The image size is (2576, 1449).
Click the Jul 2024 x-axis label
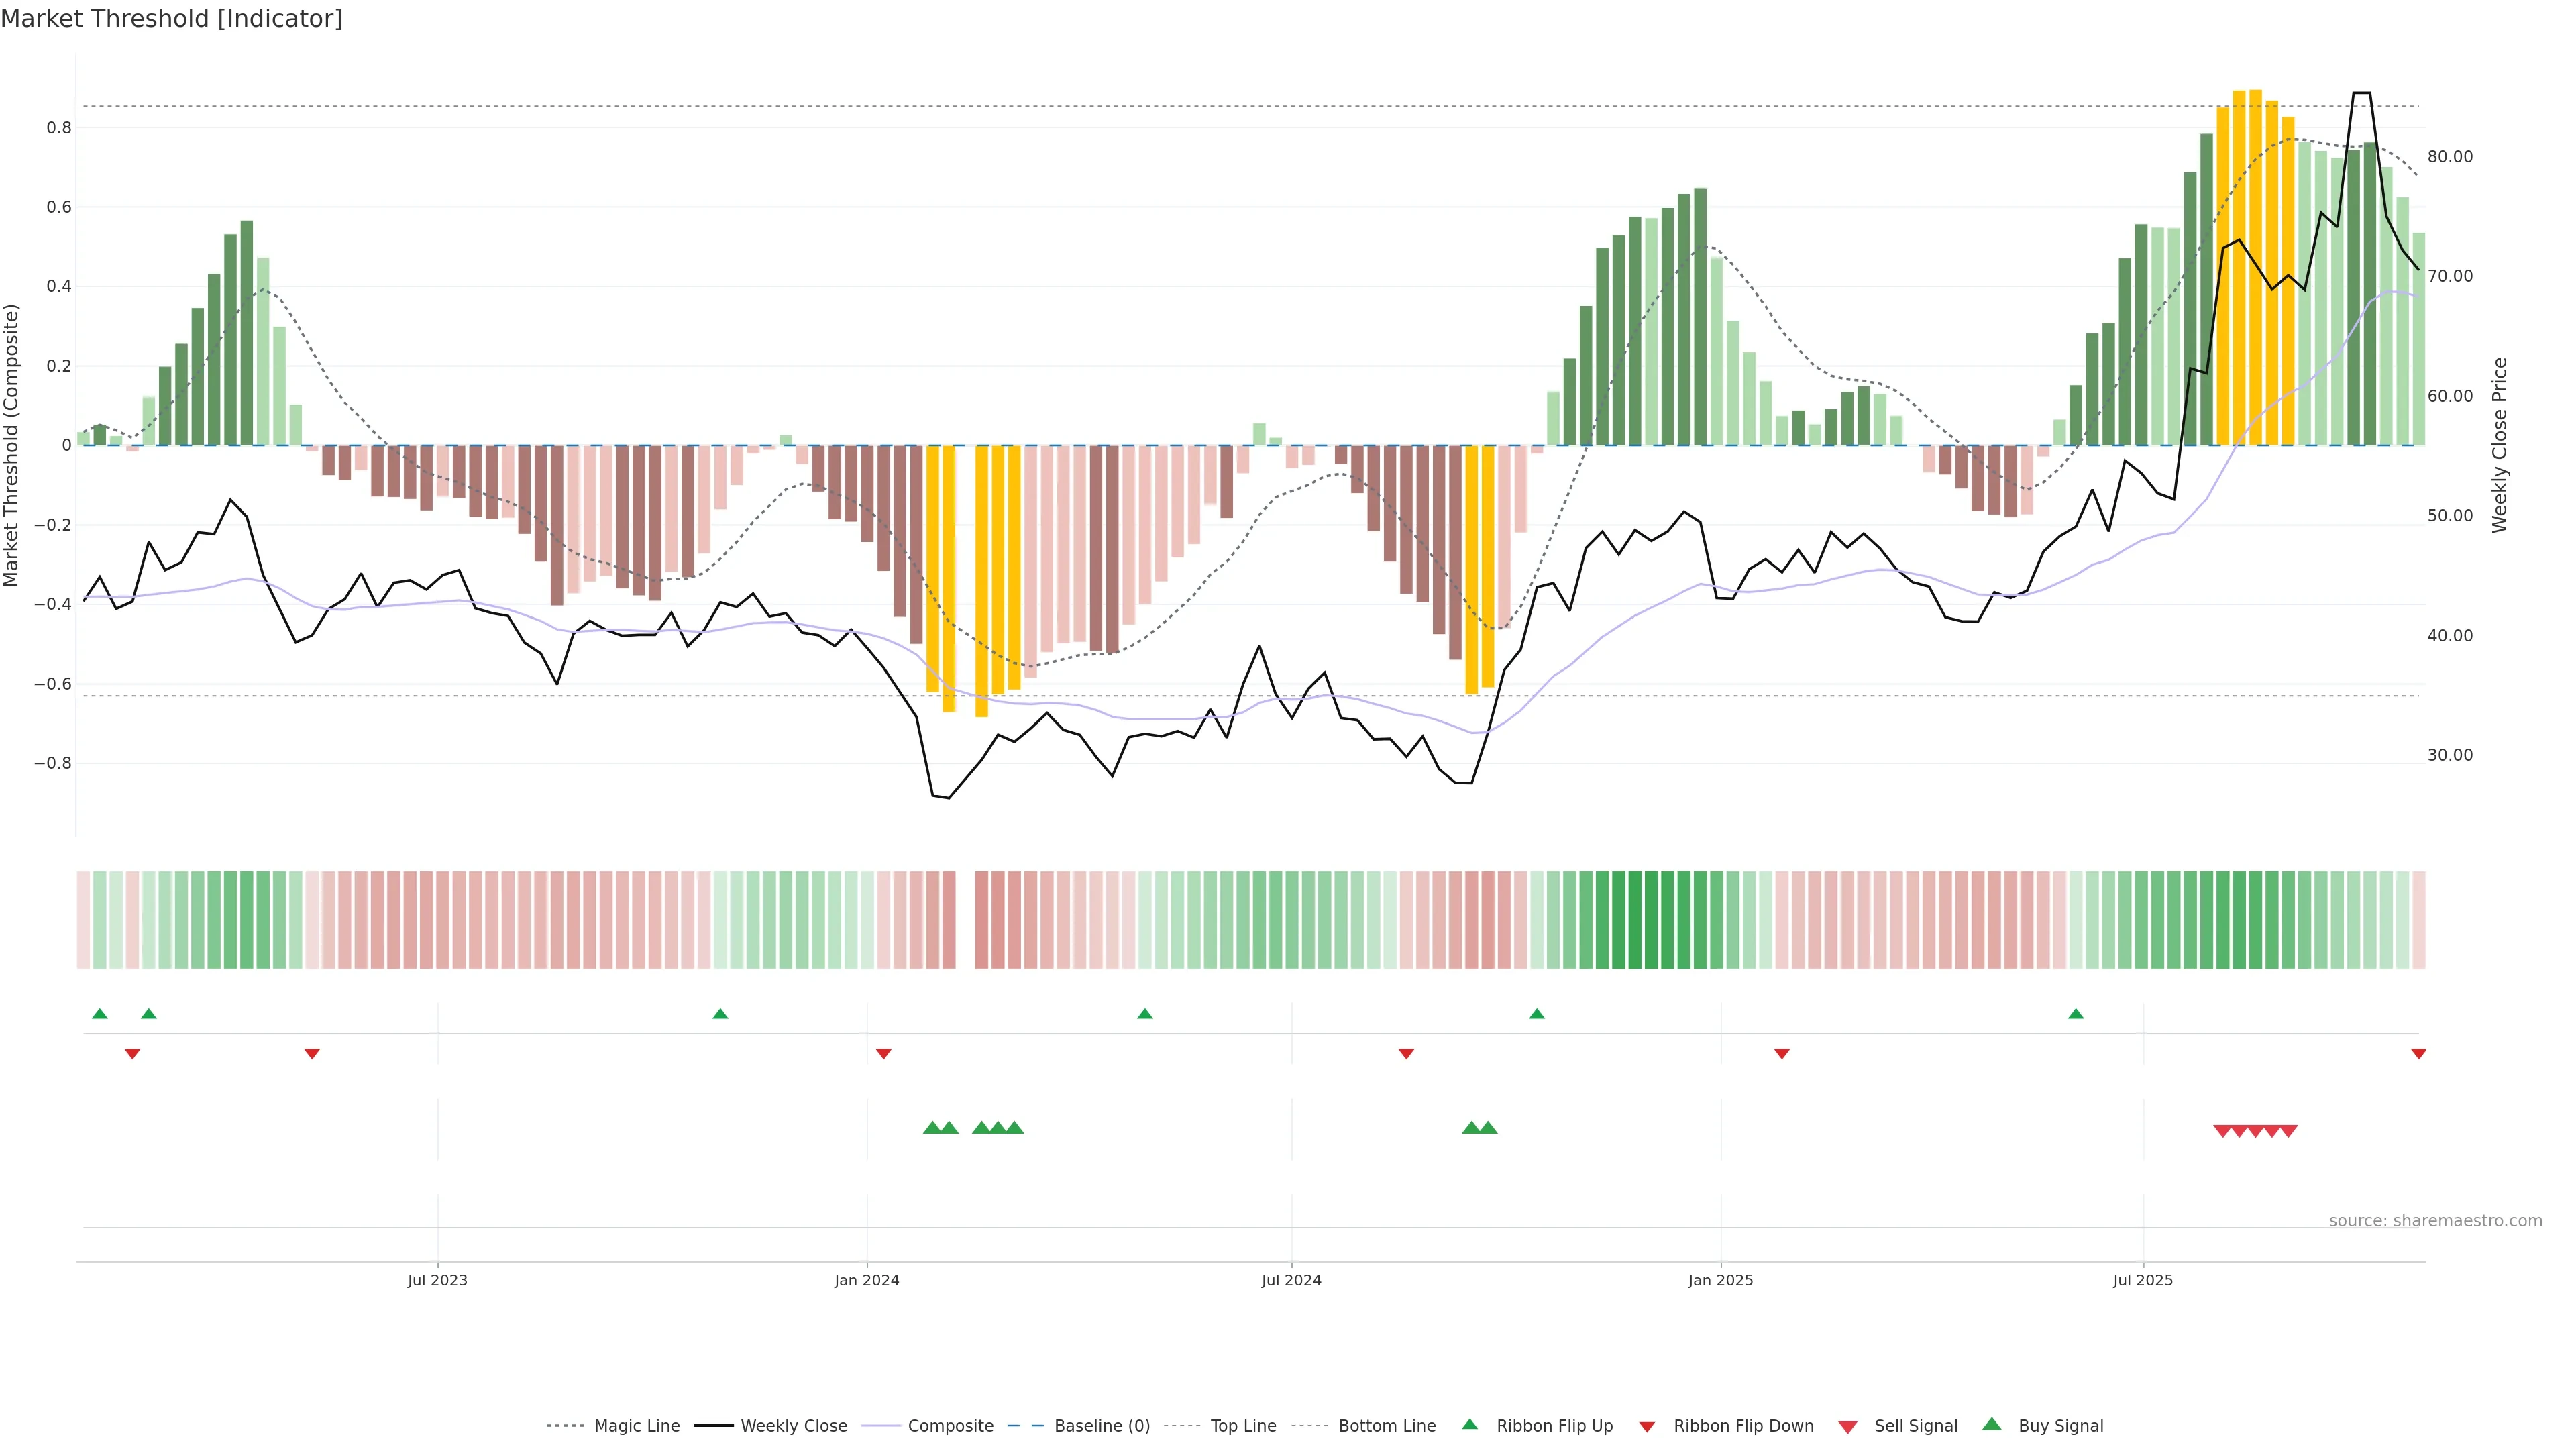1291,1280
